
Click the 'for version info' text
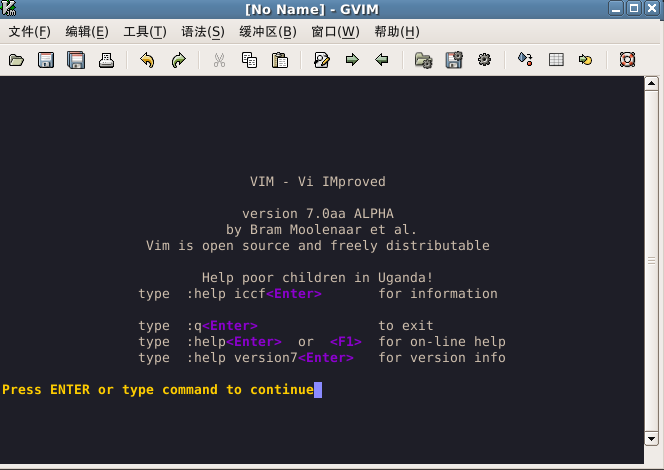coord(442,357)
